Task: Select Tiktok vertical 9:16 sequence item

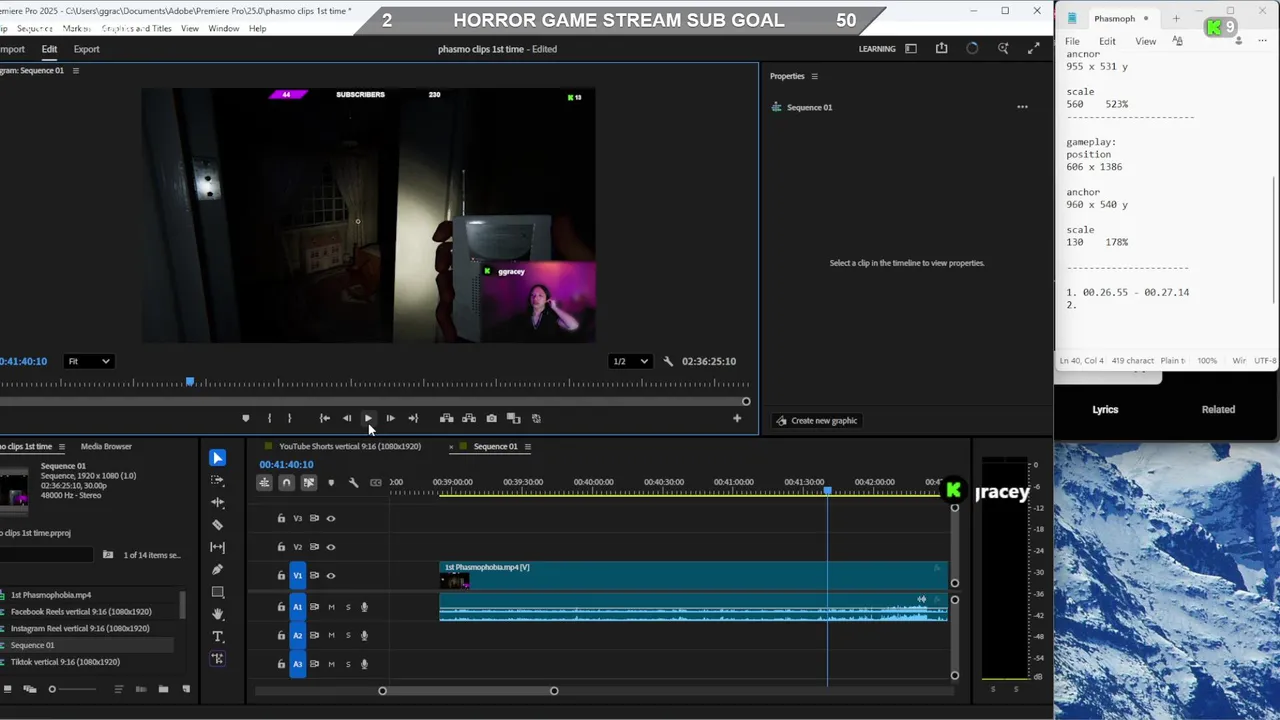Action: (65, 662)
